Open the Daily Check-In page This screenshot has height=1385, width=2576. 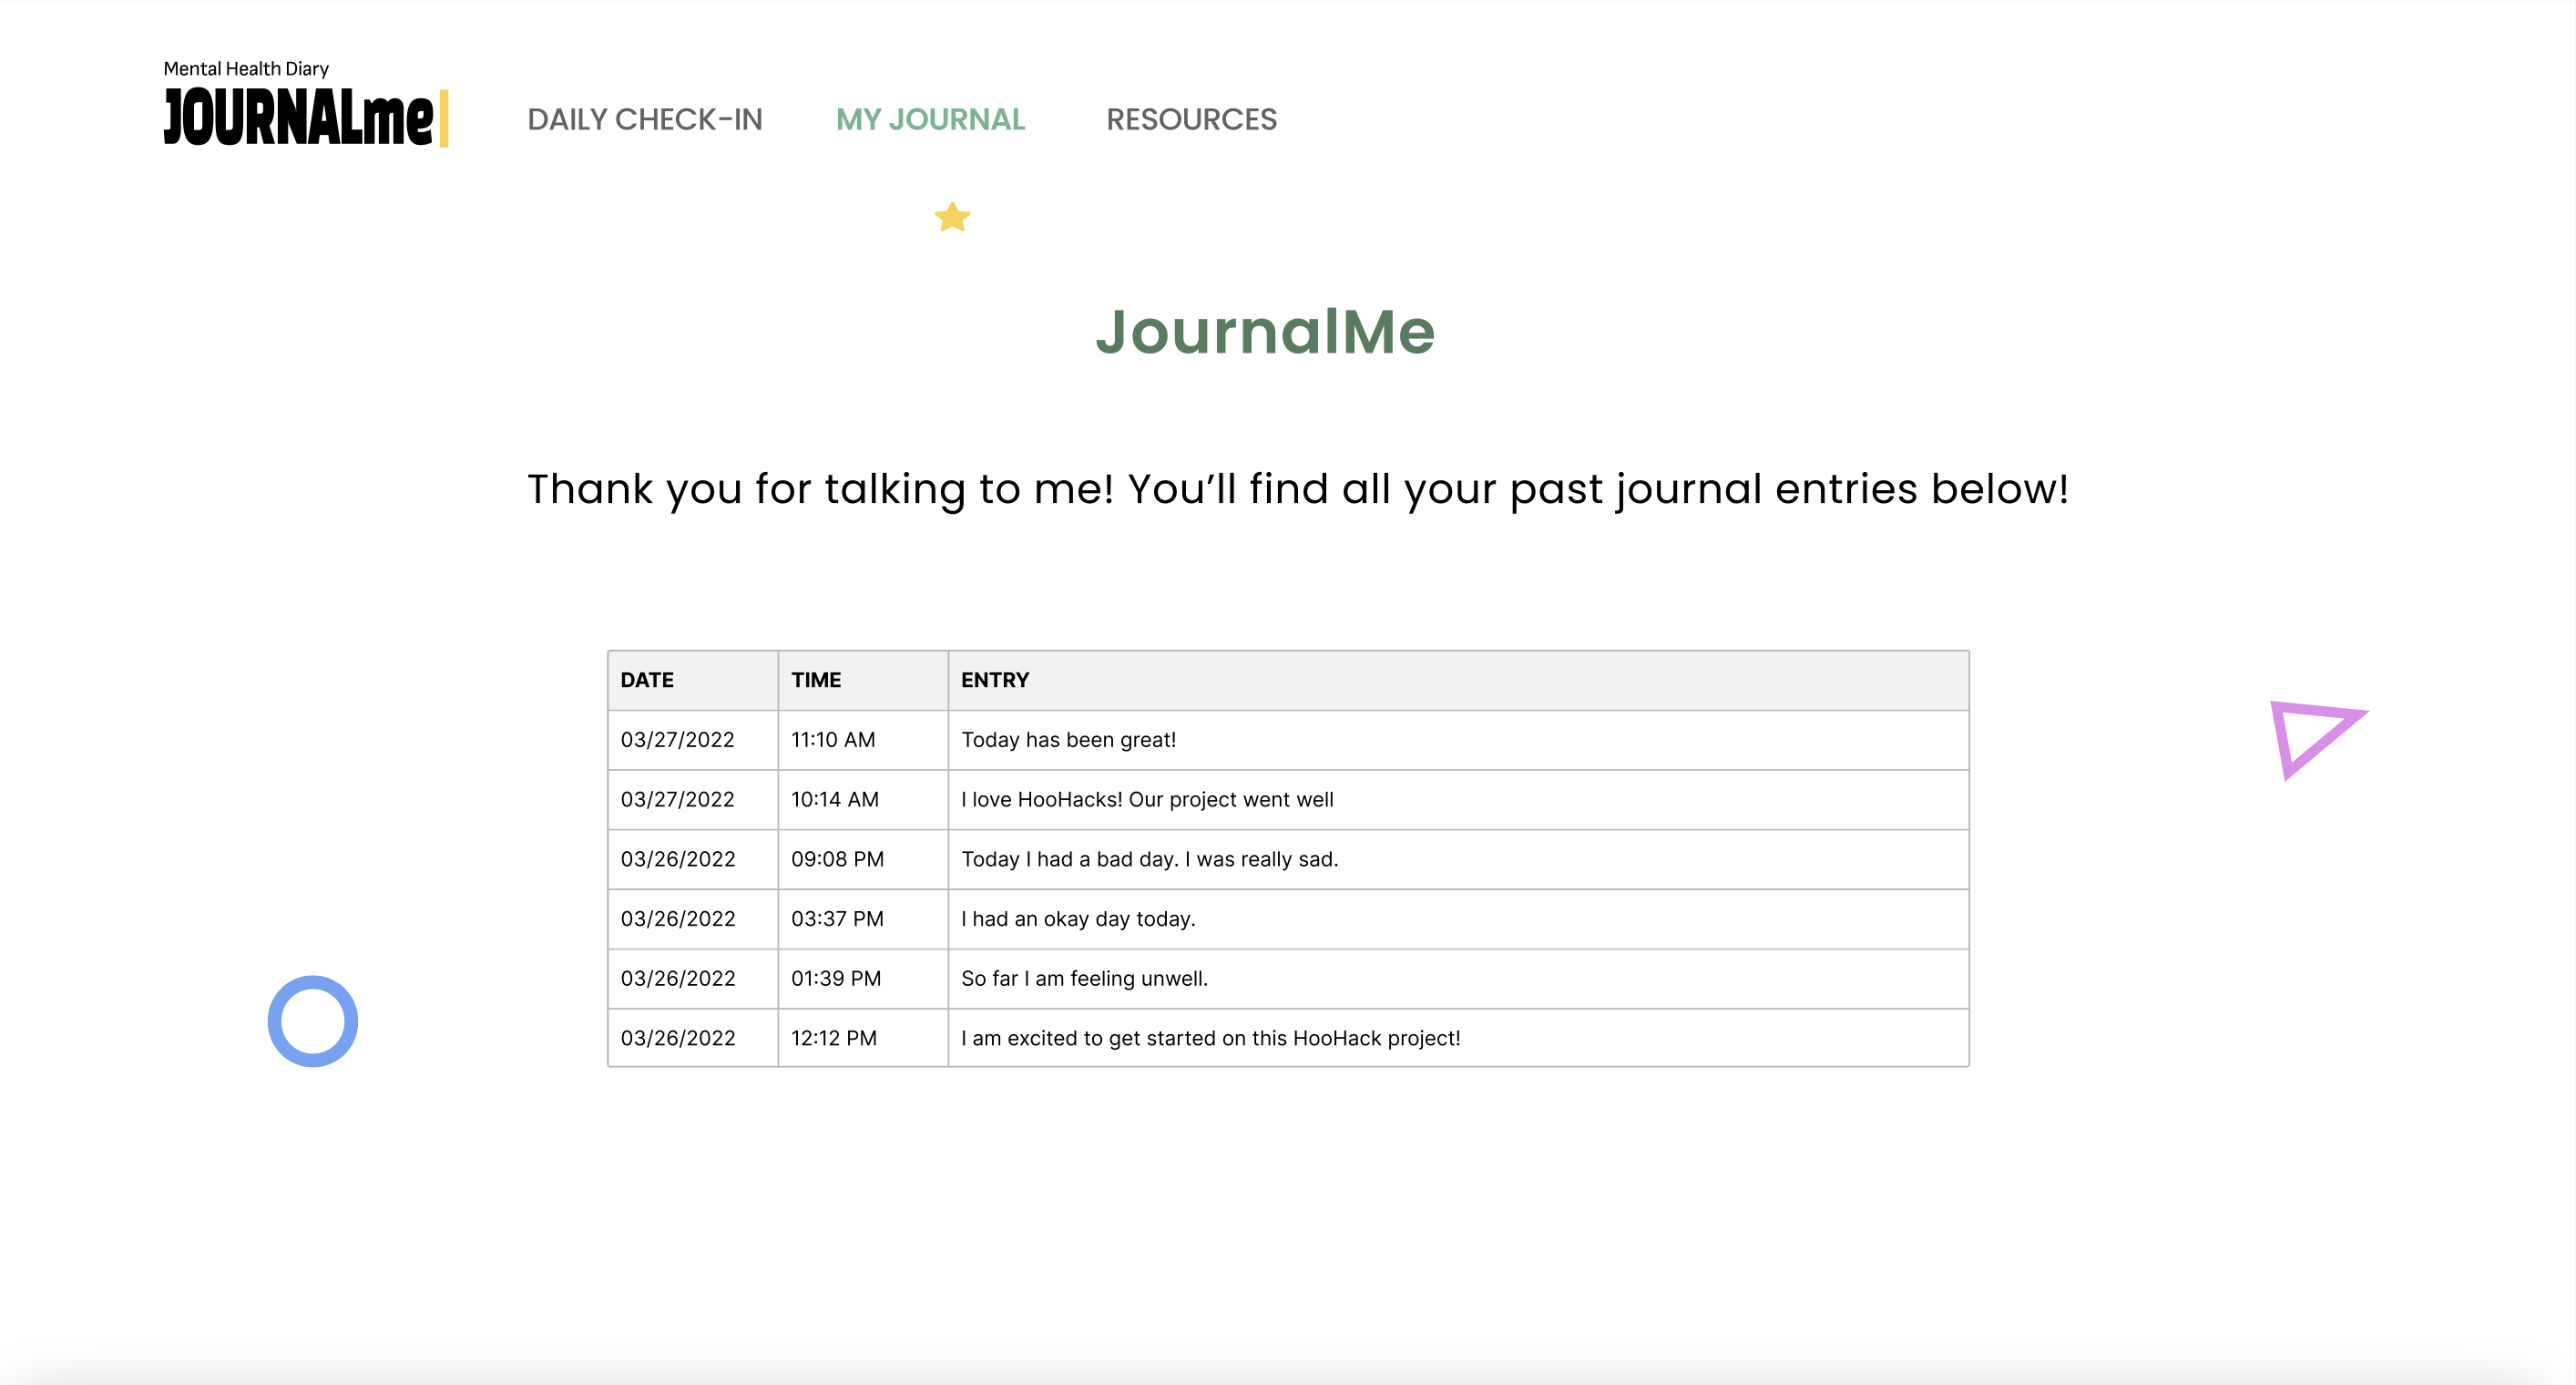[644, 119]
